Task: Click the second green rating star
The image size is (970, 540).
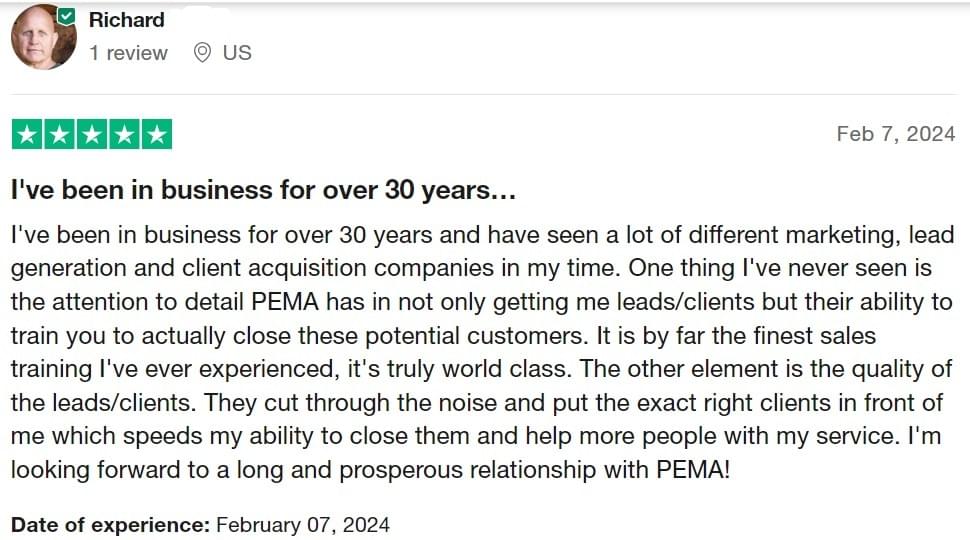Action: pyautogui.click(x=60, y=134)
